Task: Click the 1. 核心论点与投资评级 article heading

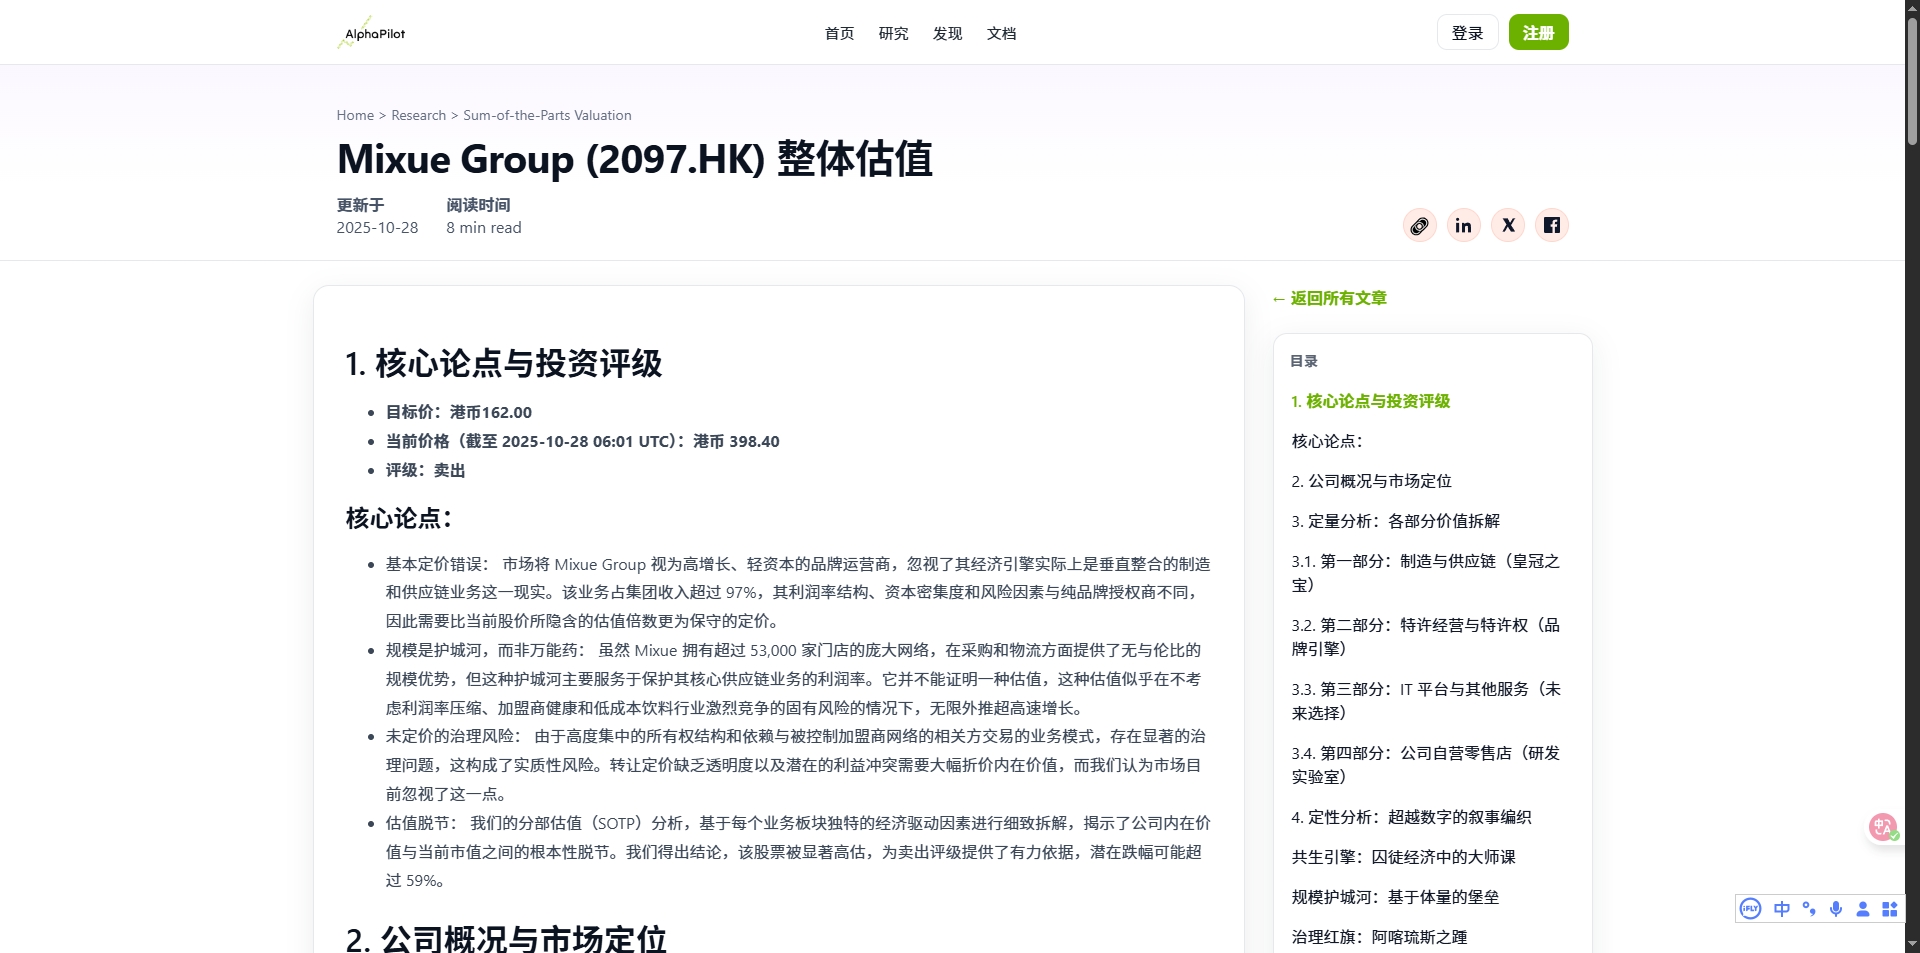Action: coord(503,364)
